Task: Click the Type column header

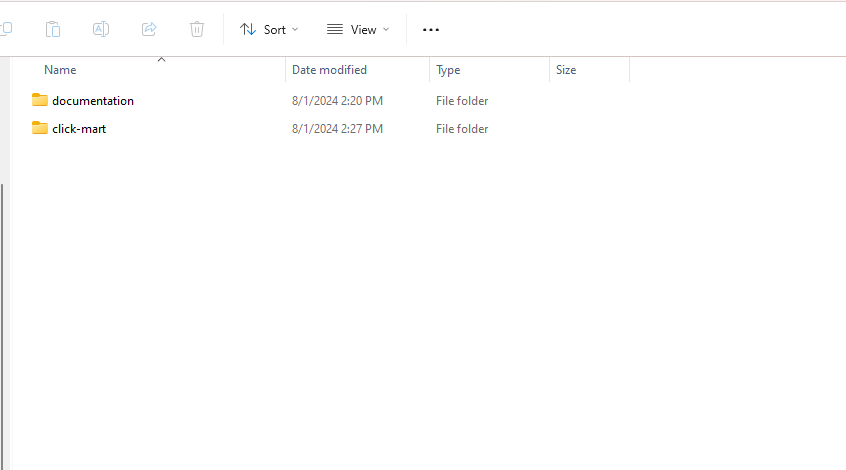Action: 448,70
